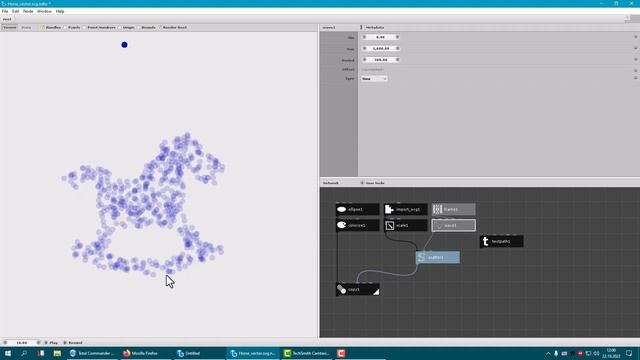The height and width of the screenshot is (360, 640).
Task: Click the frame number field
Action: pos(22,343)
